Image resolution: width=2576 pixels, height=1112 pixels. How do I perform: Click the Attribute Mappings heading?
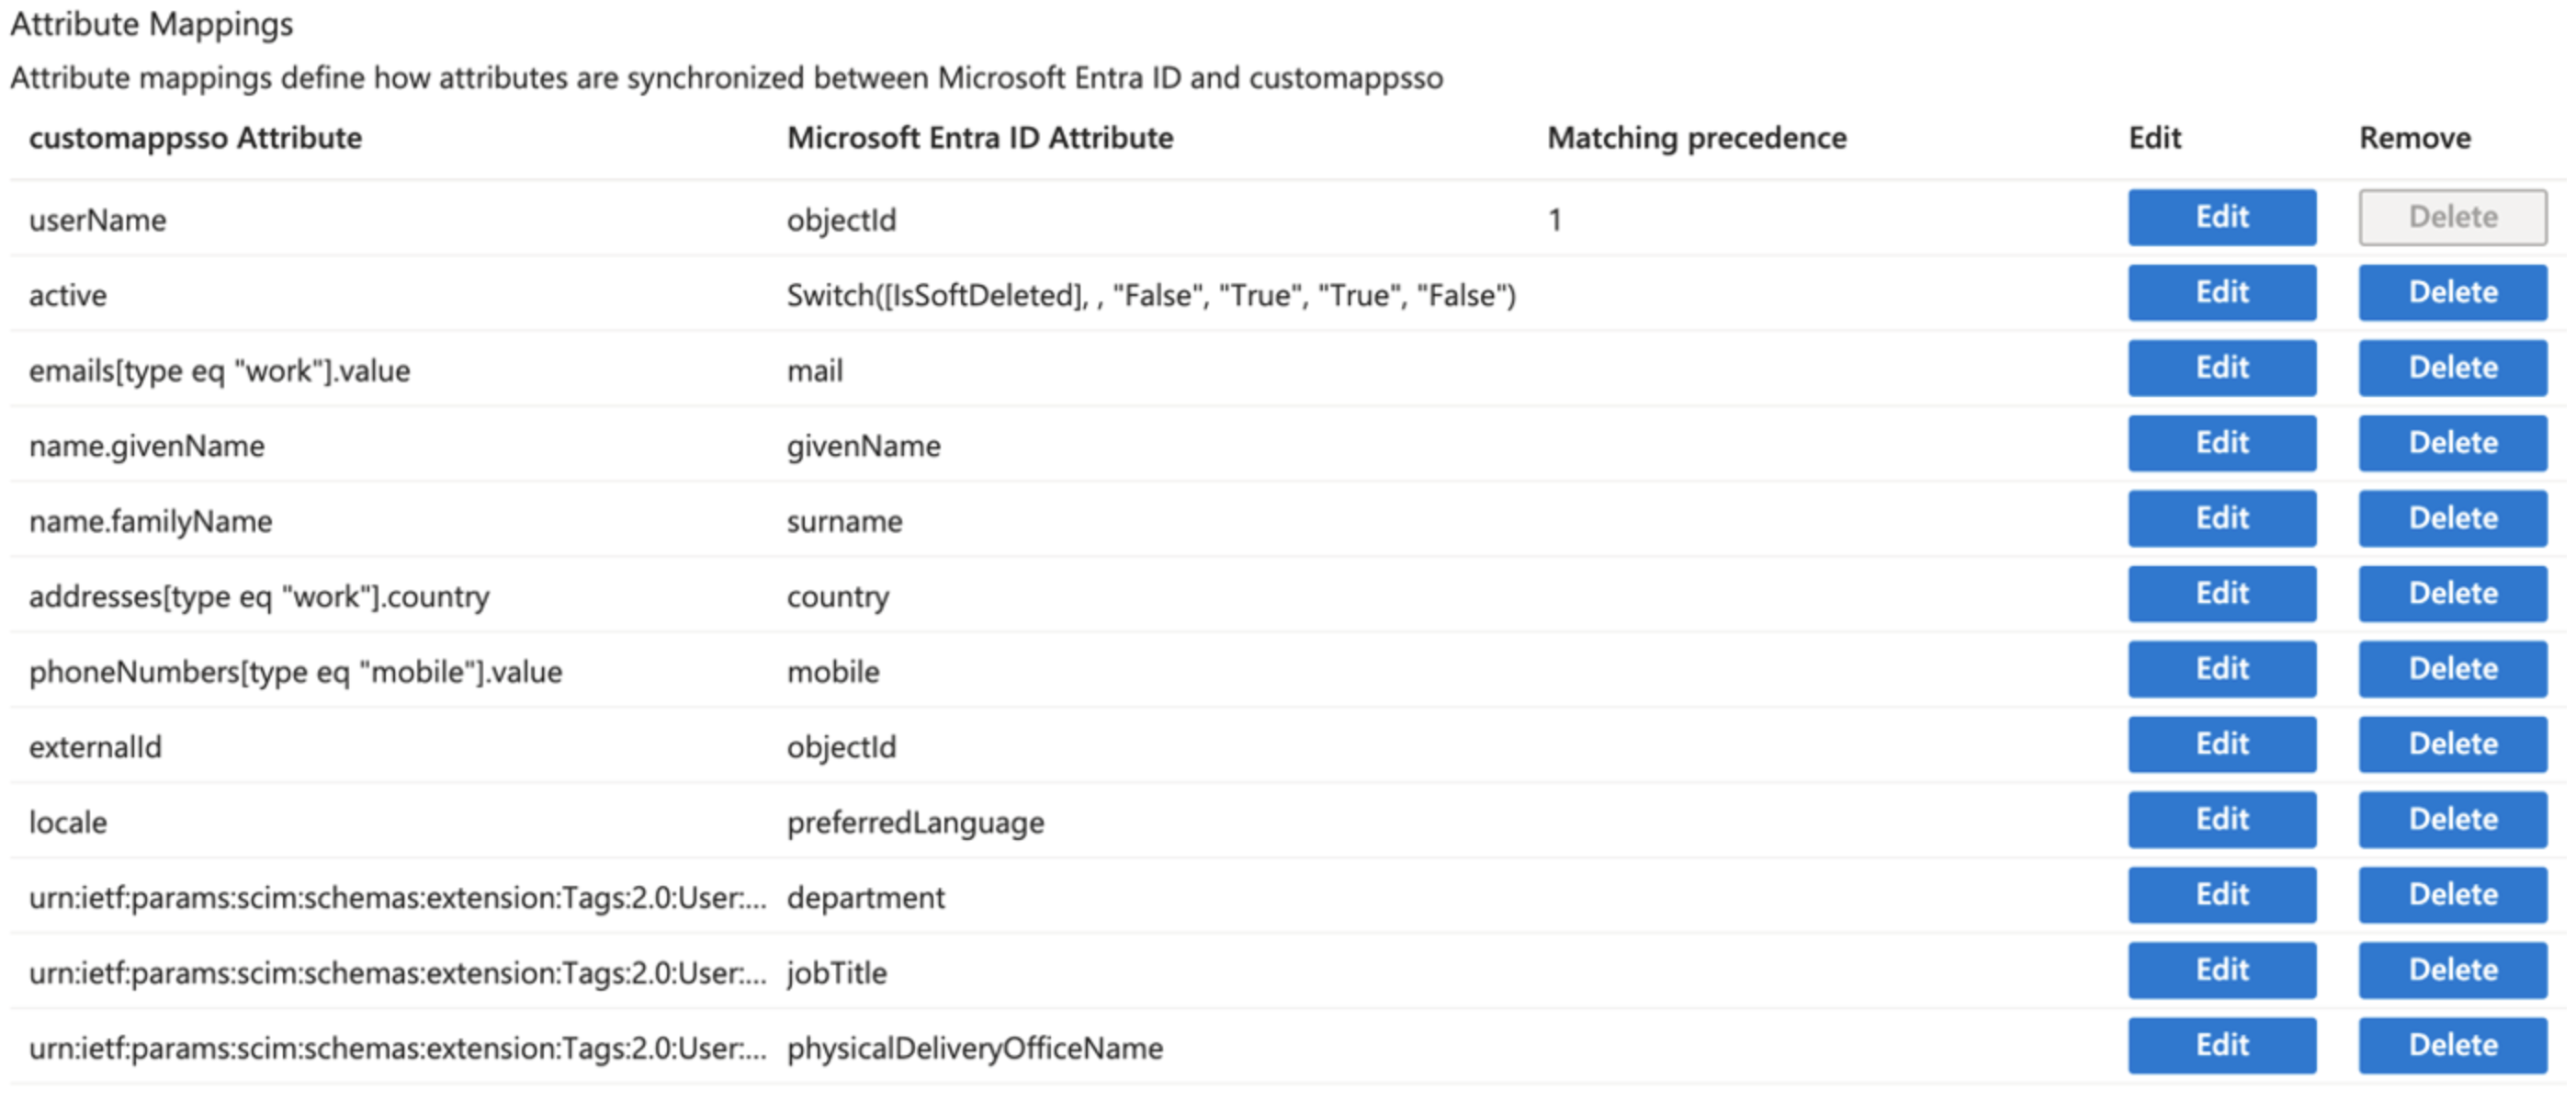[x=152, y=24]
